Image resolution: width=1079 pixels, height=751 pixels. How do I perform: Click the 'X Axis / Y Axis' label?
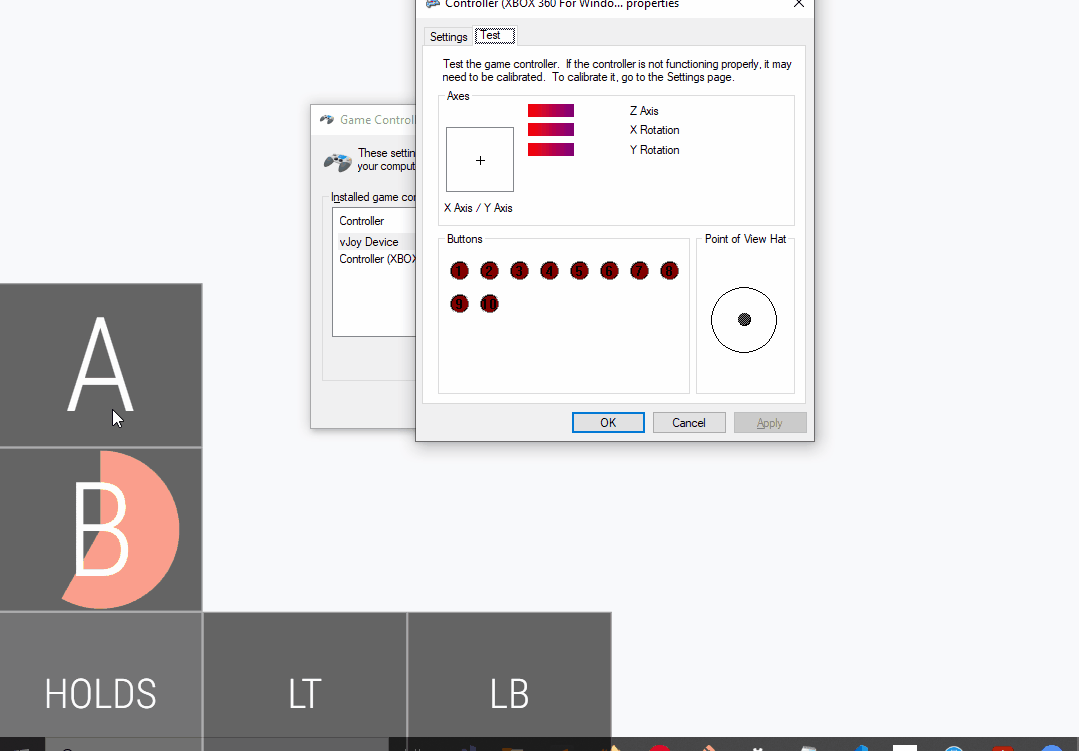tap(478, 208)
